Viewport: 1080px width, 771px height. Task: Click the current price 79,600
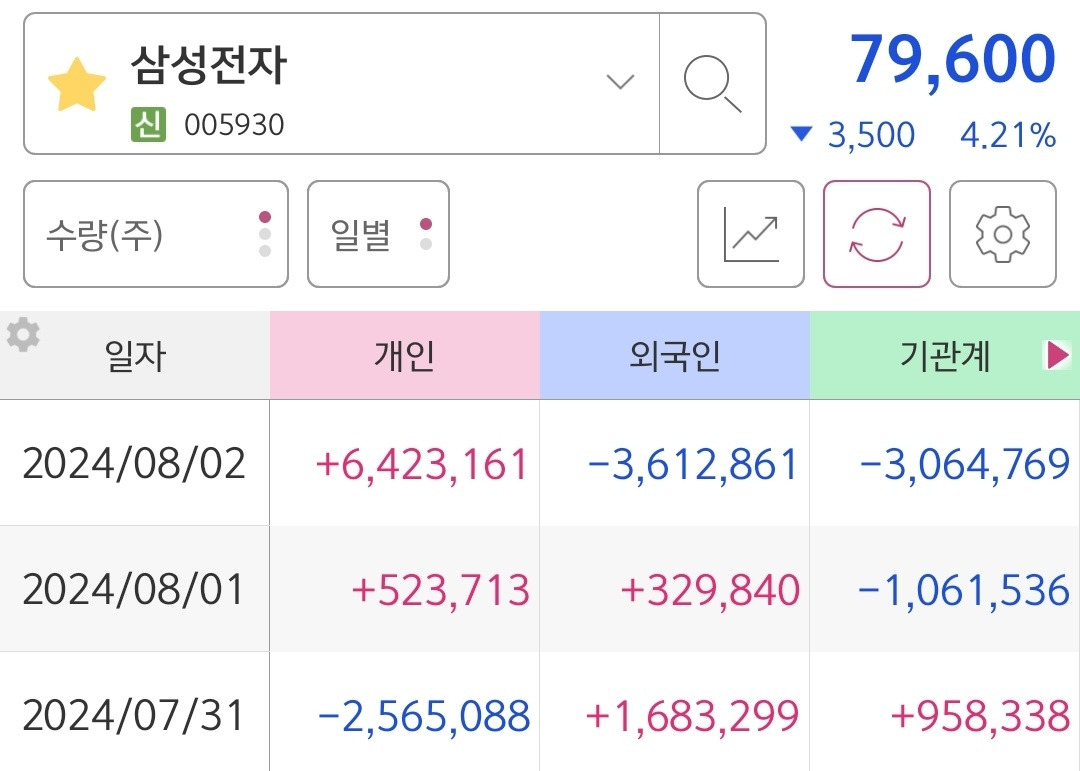953,60
